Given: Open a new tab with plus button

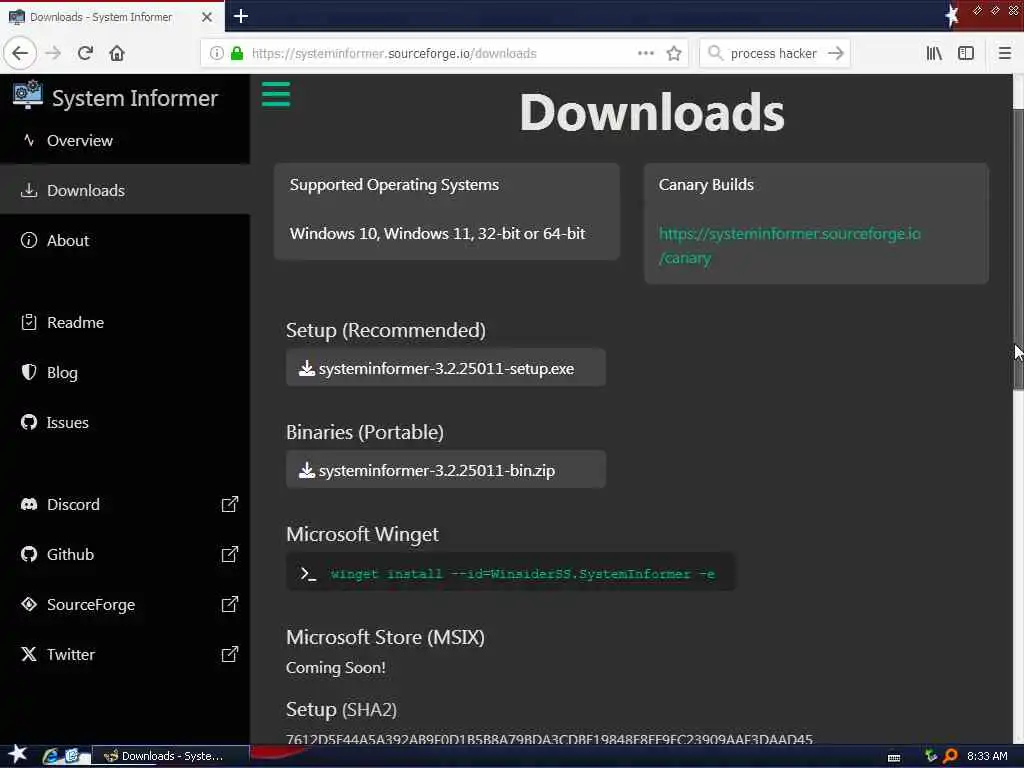Looking at the screenshot, I should coord(240,16).
